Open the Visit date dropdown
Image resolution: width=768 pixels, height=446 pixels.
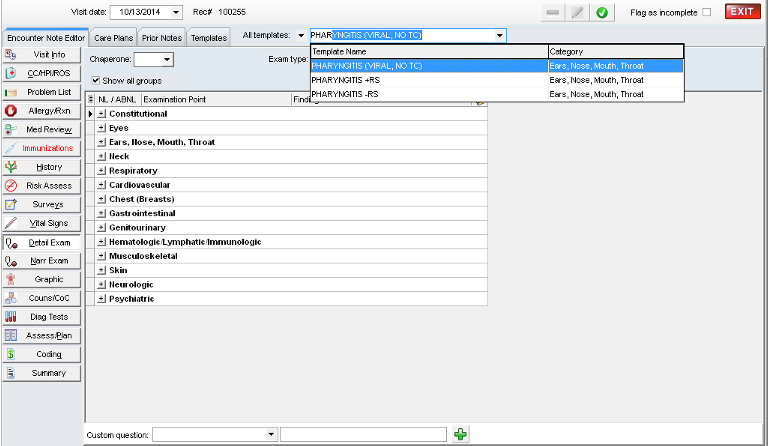pos(176,12)
